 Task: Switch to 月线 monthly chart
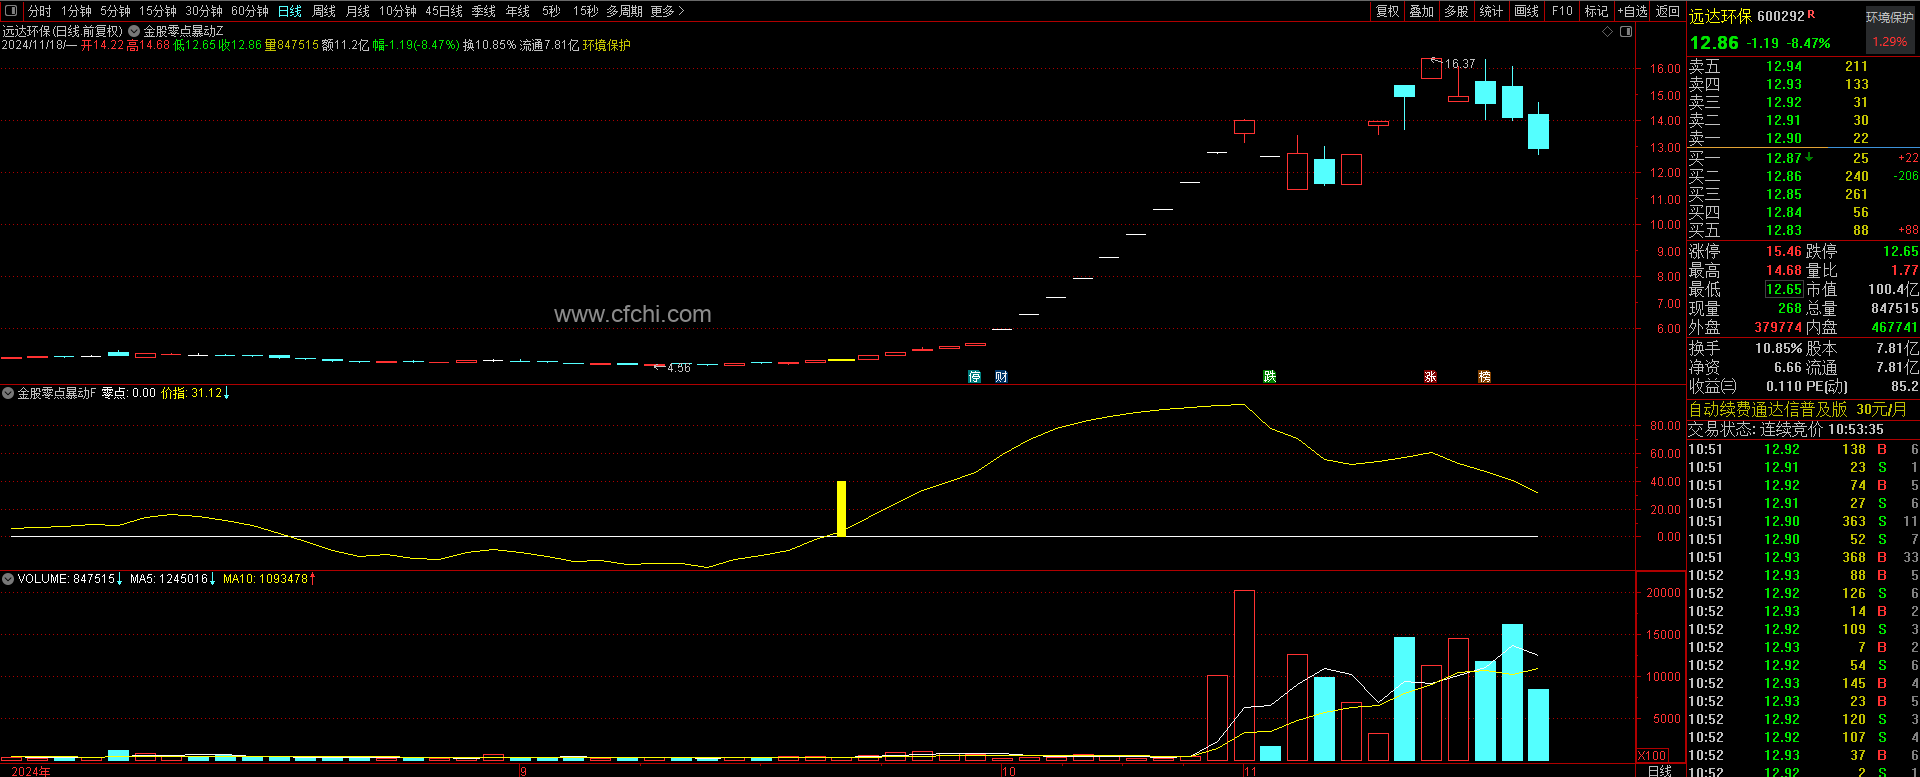(x=358, y=11)
